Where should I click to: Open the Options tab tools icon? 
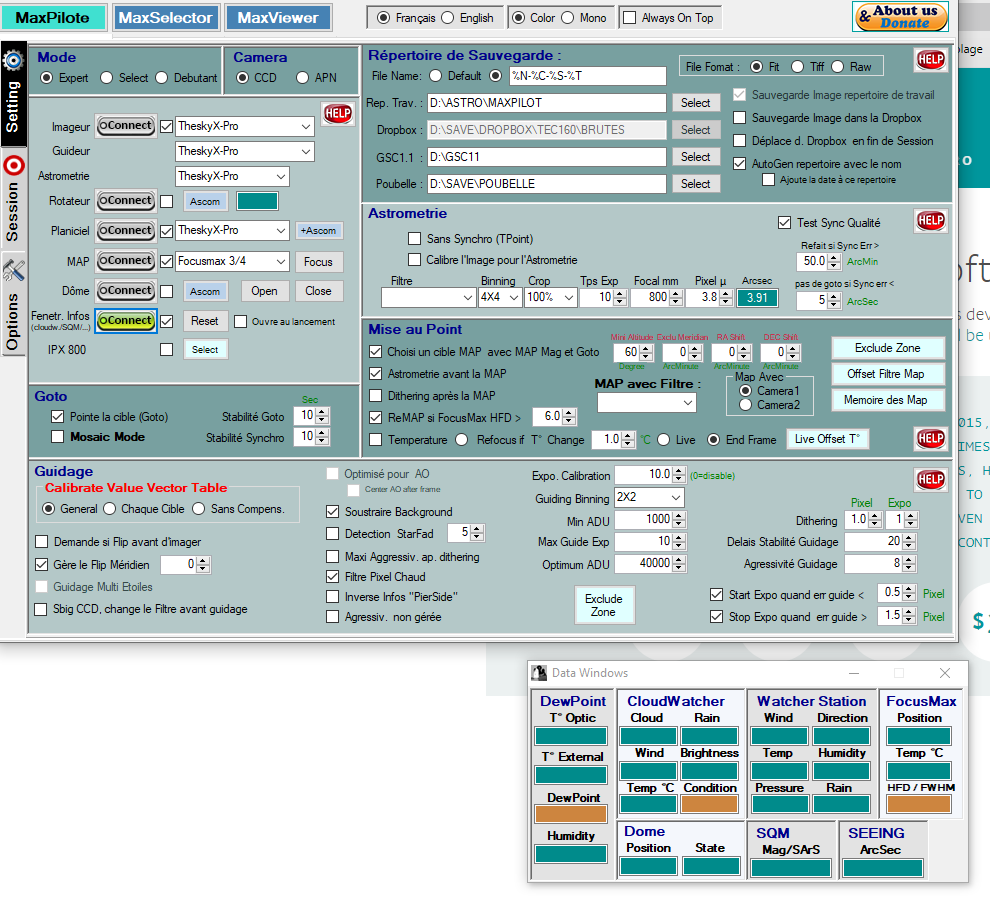(x=13, y=270)
